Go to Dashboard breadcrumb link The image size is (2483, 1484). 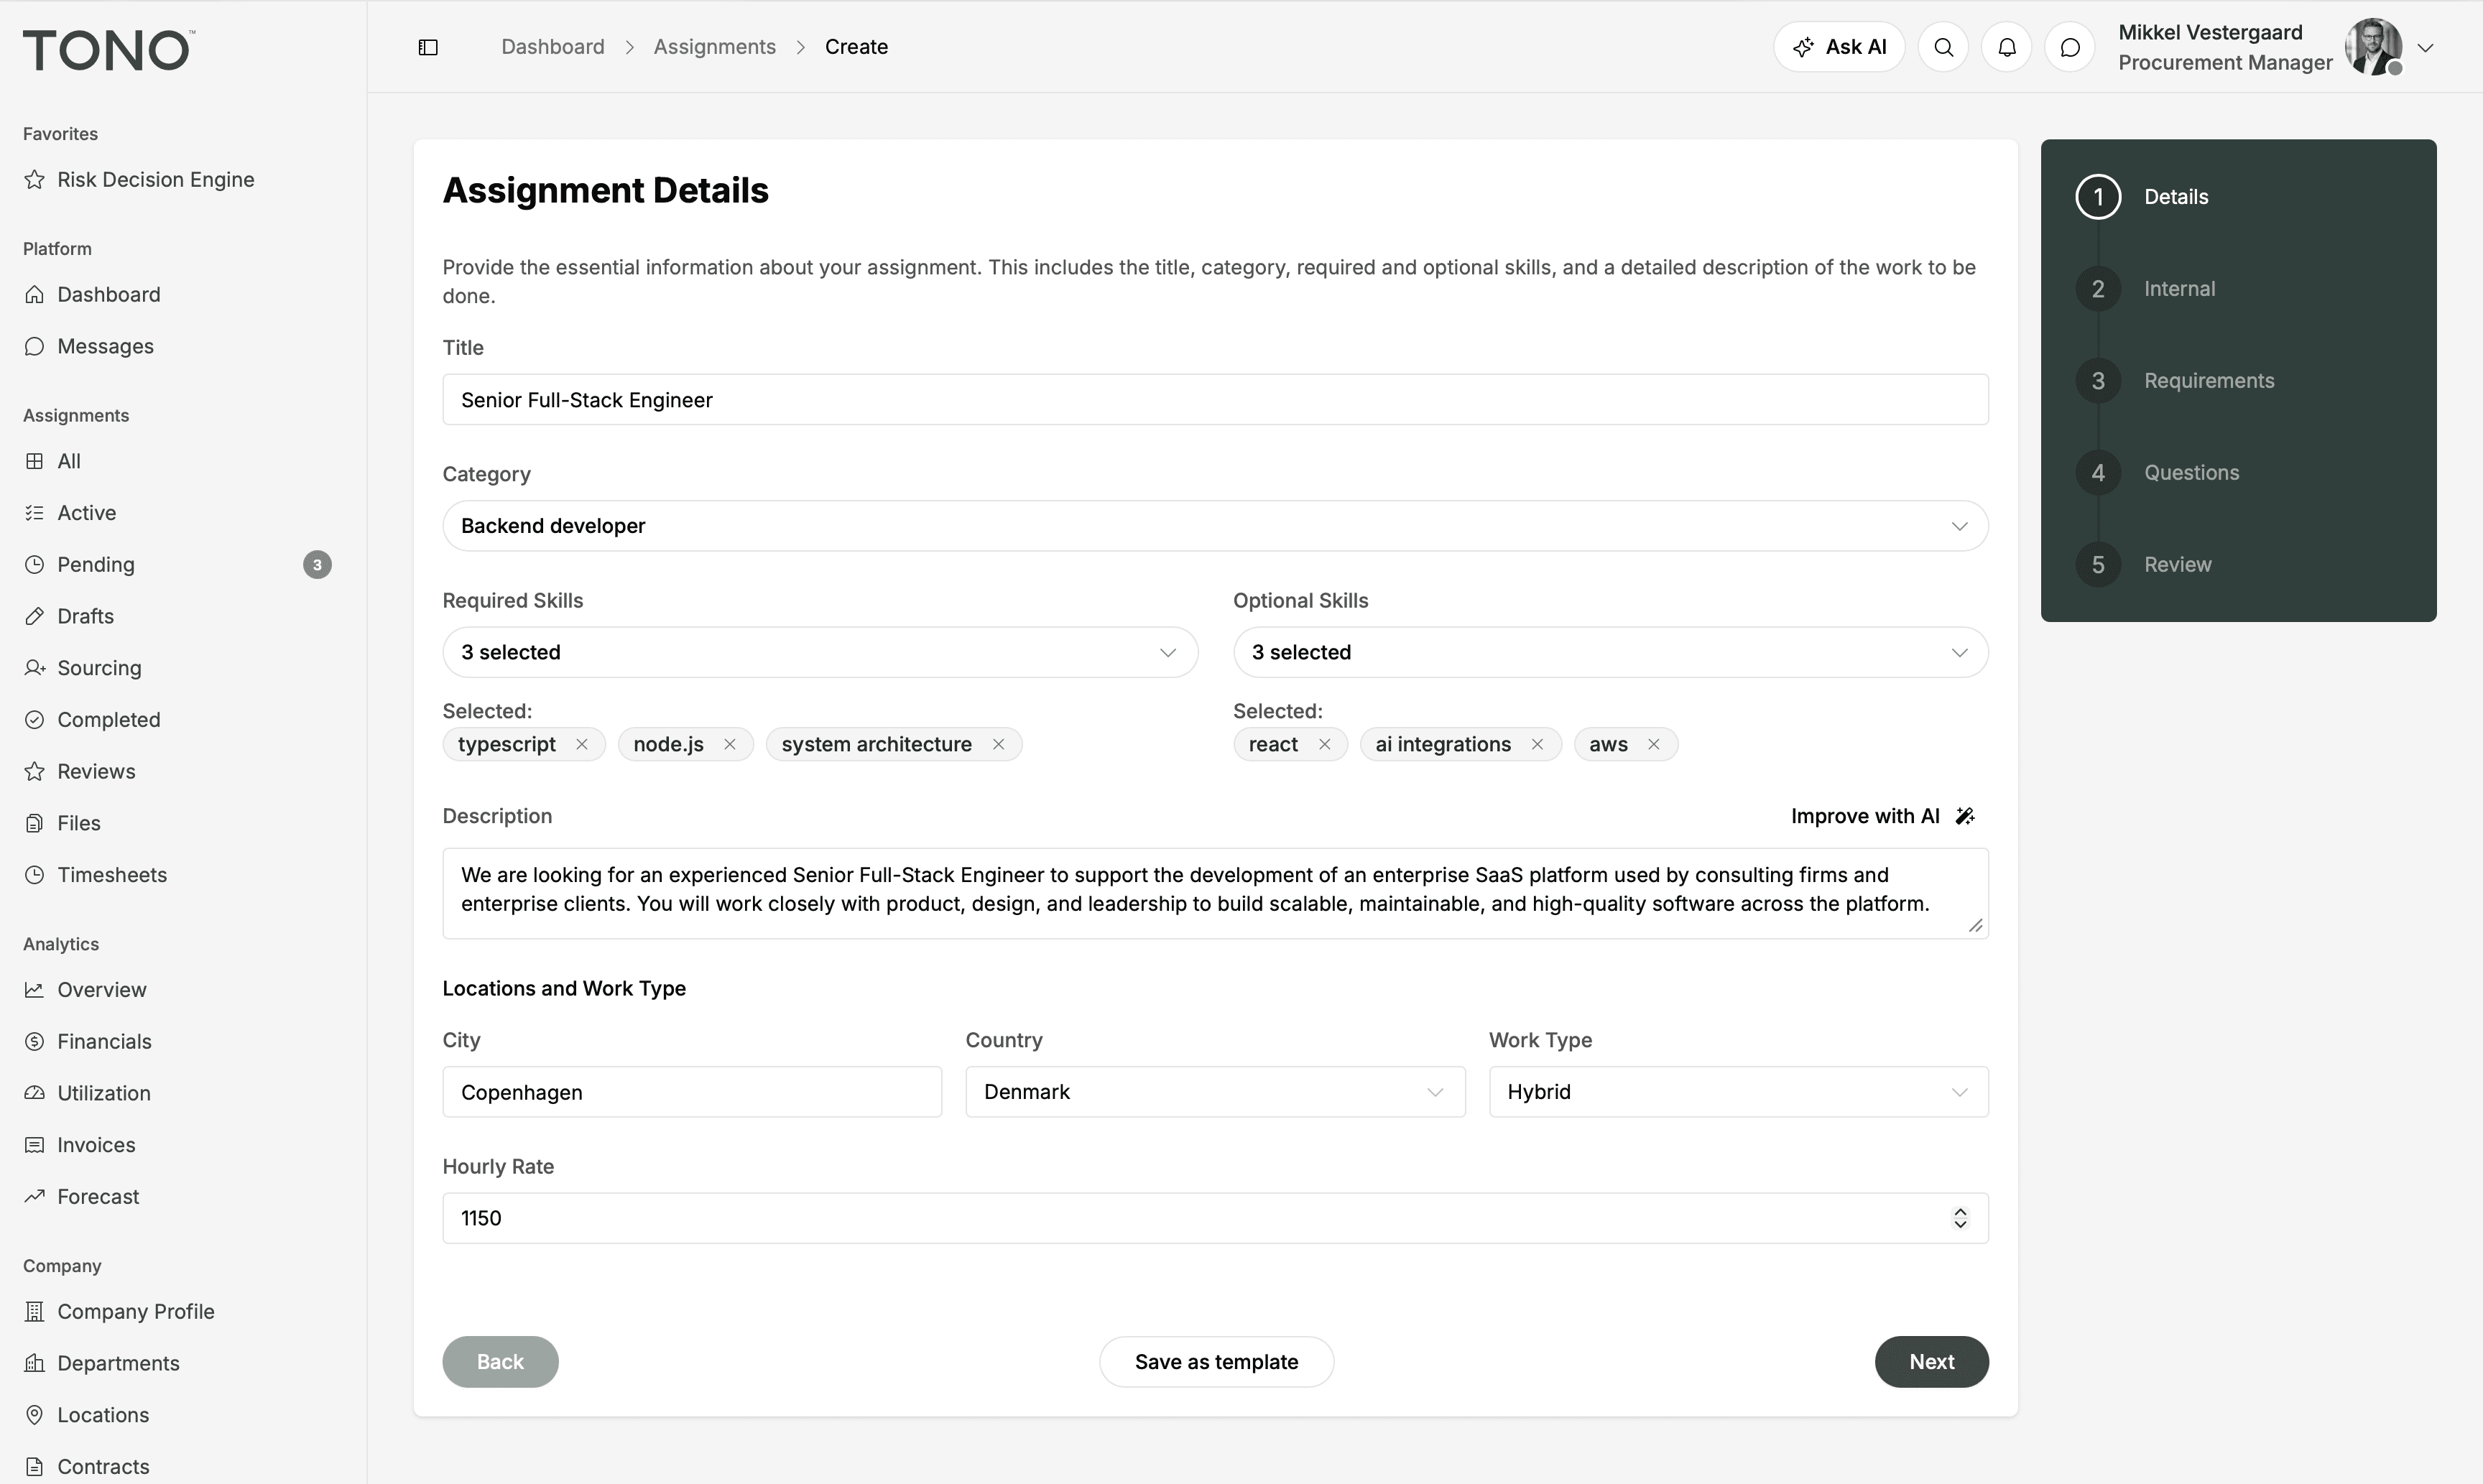[553, 47]
